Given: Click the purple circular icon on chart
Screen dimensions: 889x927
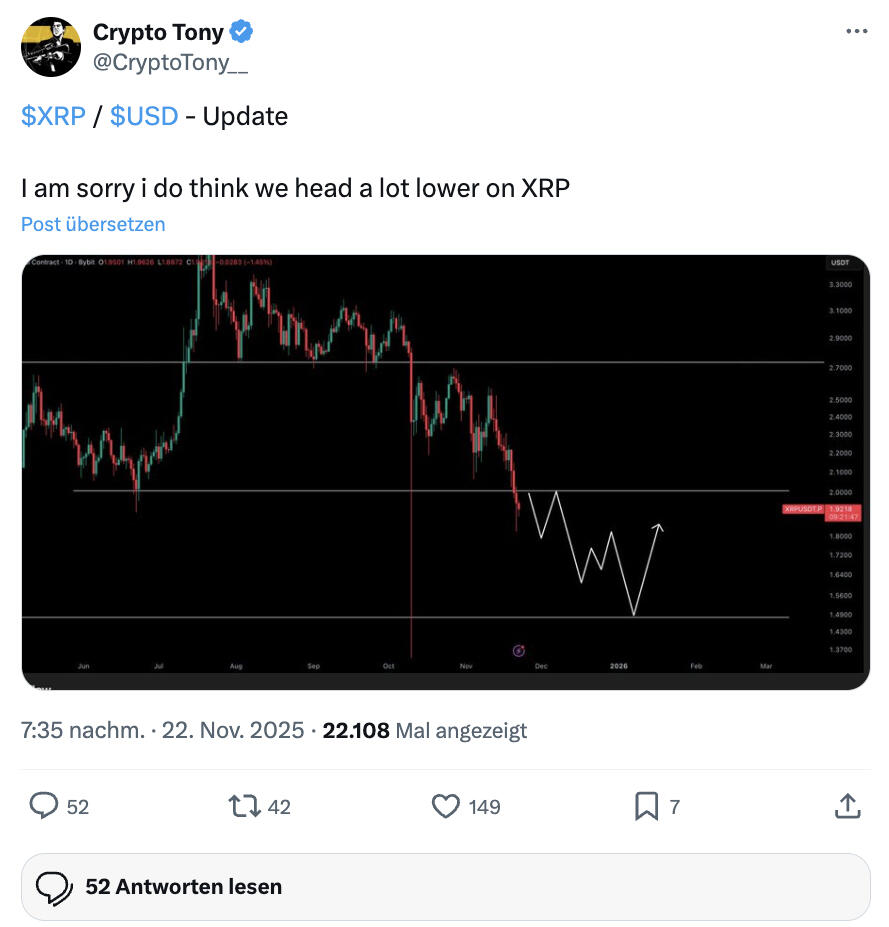Looking at the screenshot, I should [x=519, y=651].
